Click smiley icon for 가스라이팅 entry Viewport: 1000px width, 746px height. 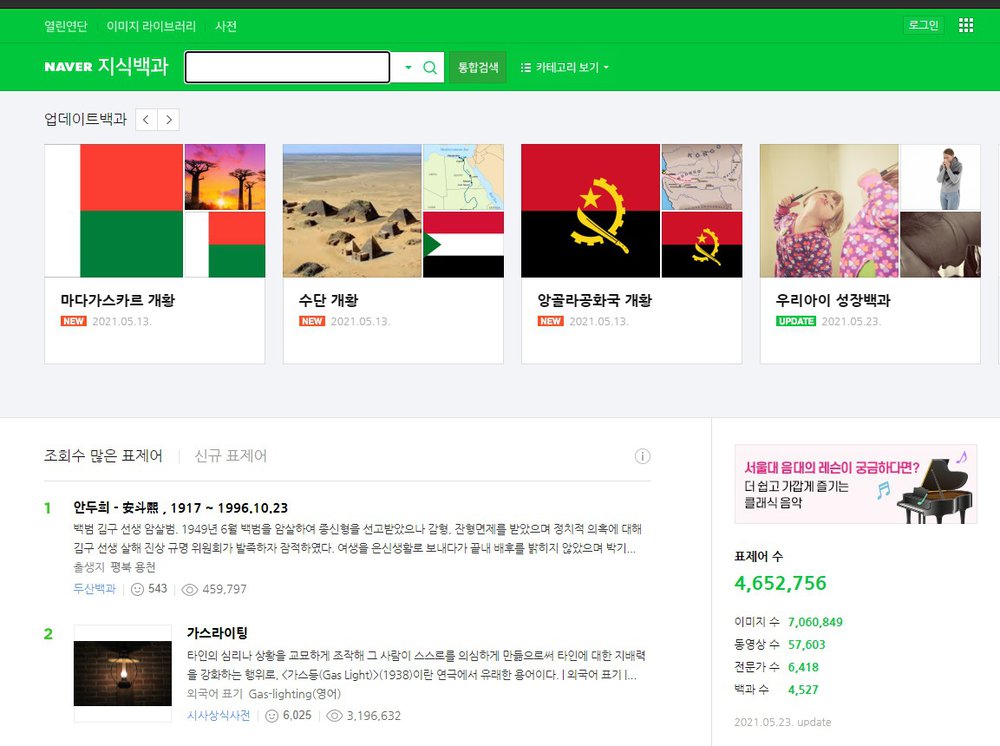pyautogui.click(x=272, y=716)
